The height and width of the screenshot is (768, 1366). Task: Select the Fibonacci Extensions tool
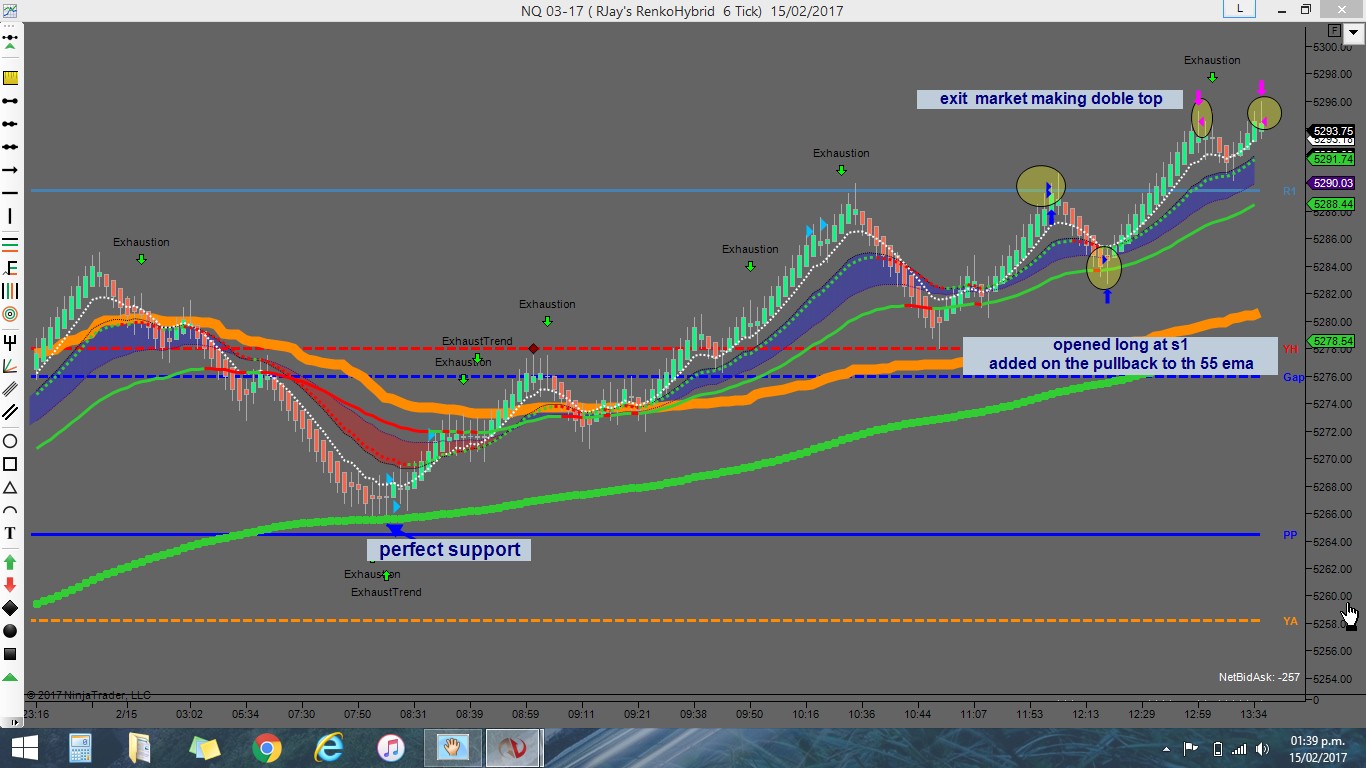pos(10,267)
